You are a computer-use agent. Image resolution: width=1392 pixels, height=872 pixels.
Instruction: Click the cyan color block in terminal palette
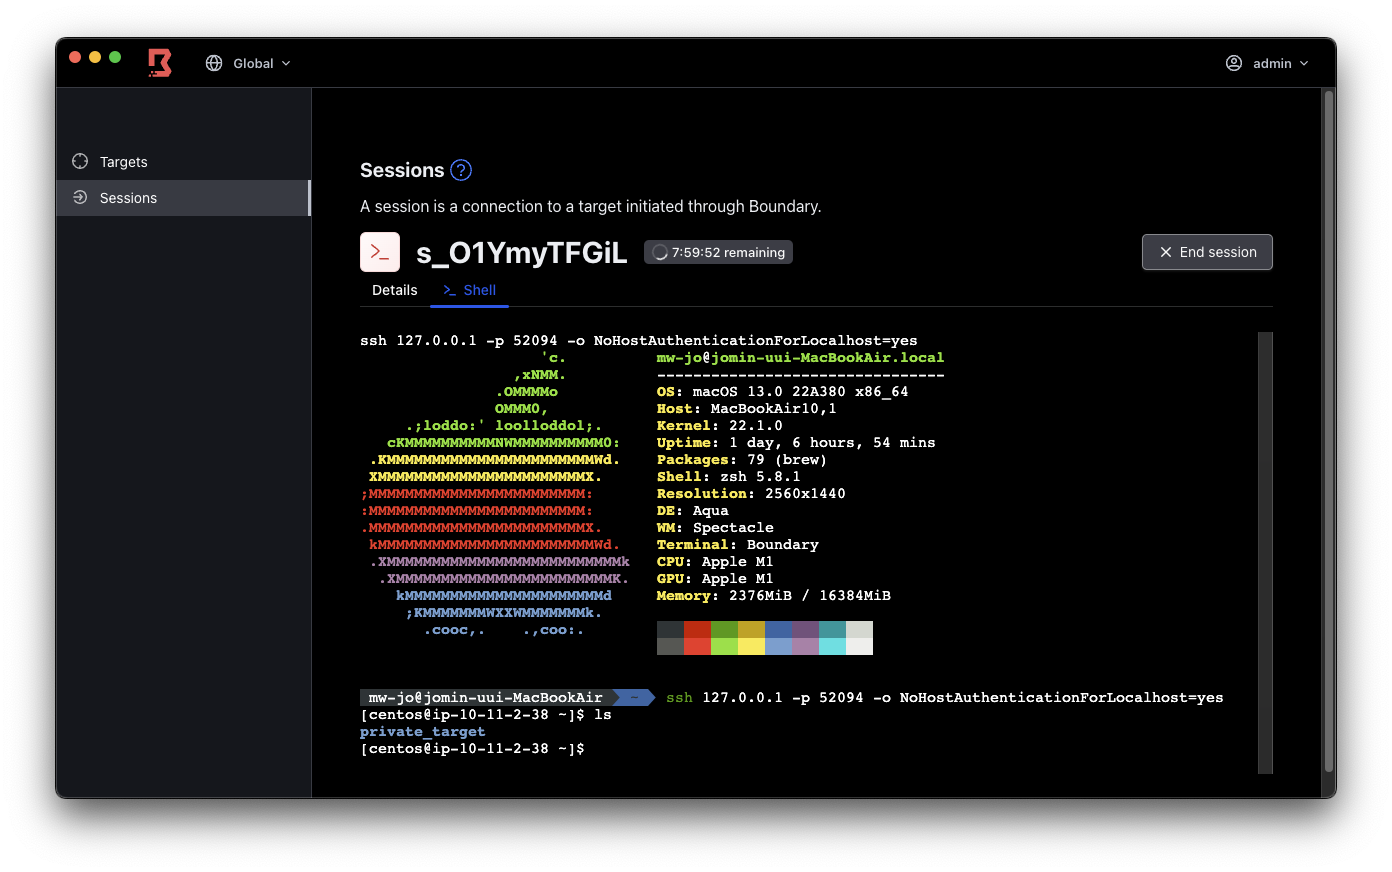point(832,638)
